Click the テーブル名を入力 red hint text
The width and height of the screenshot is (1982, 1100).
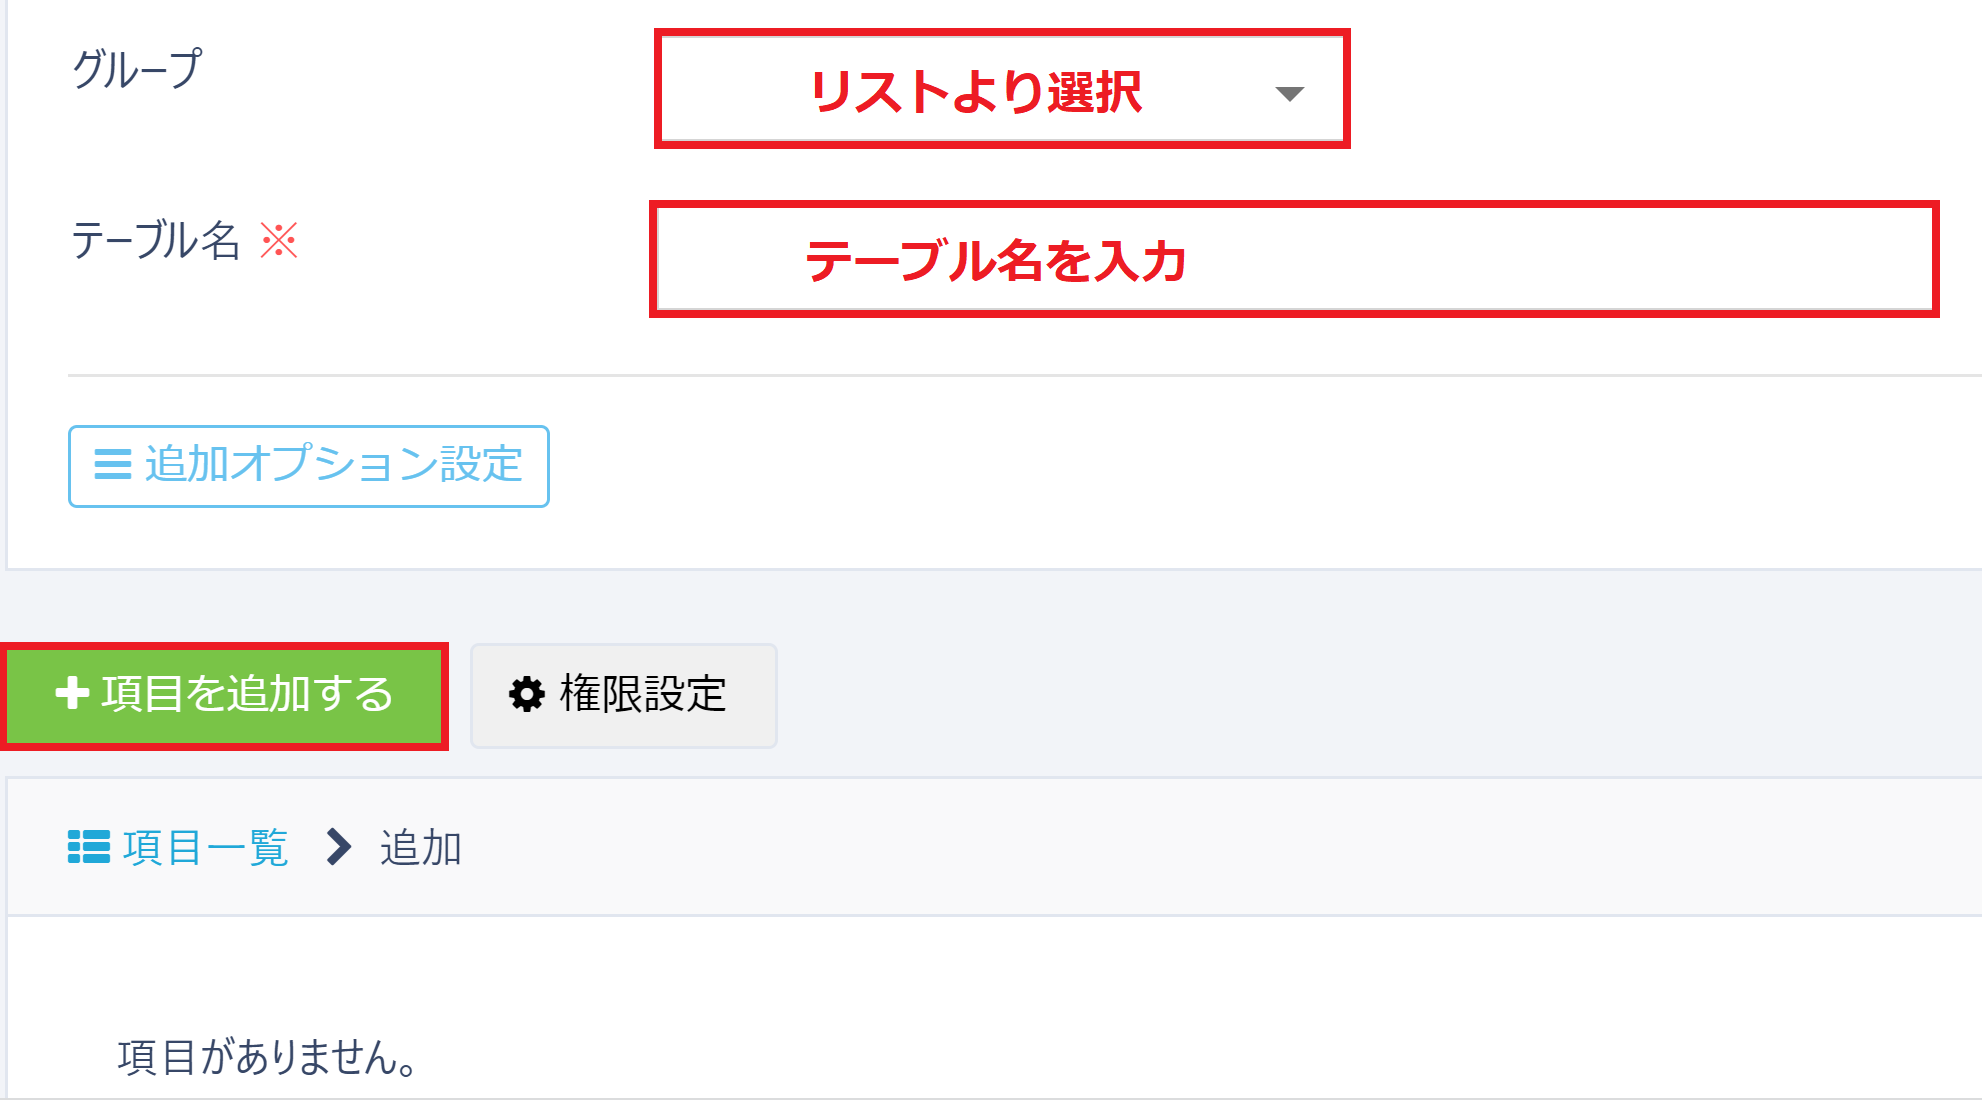pyautogui.click(x=995, y=261)
